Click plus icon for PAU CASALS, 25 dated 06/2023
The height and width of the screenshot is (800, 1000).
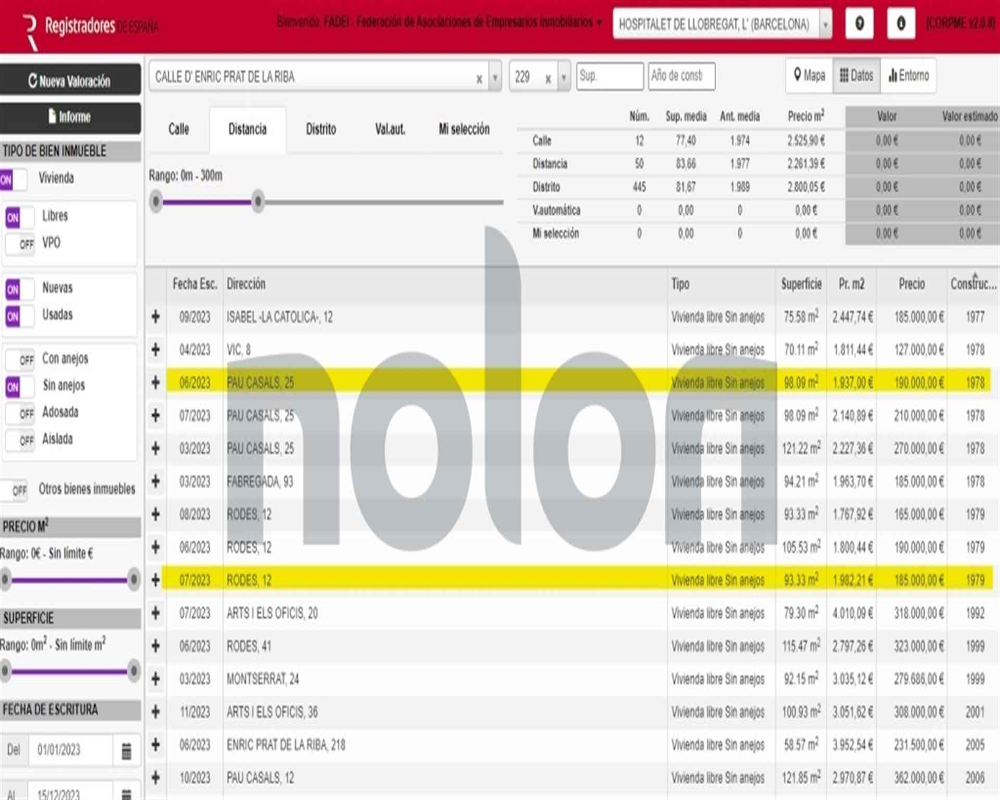156,382
